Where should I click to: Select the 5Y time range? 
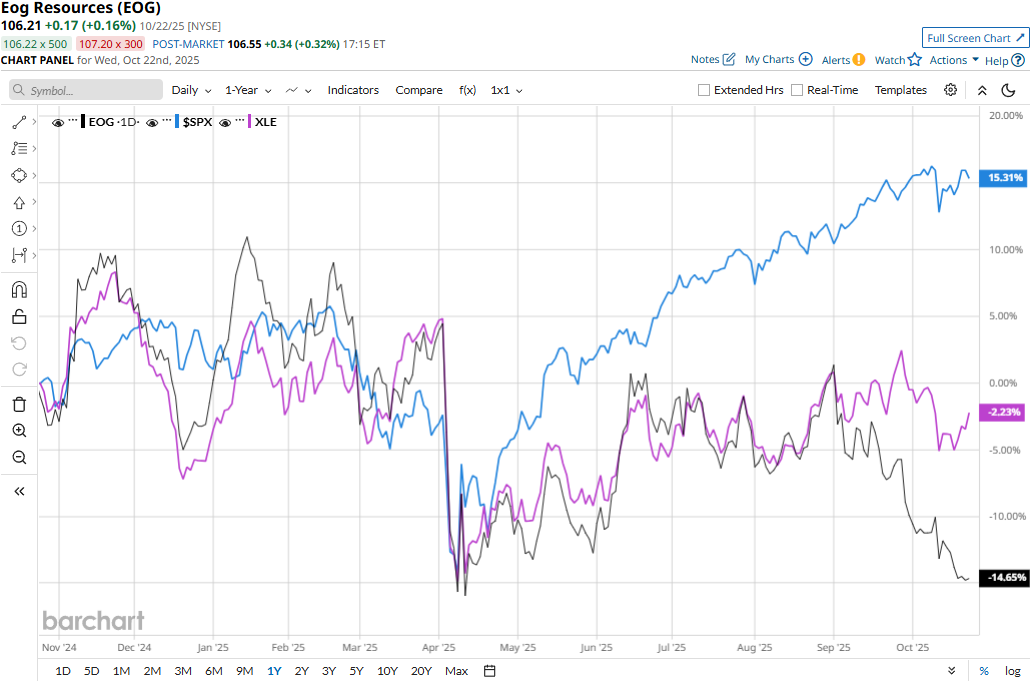pos(356,671)
